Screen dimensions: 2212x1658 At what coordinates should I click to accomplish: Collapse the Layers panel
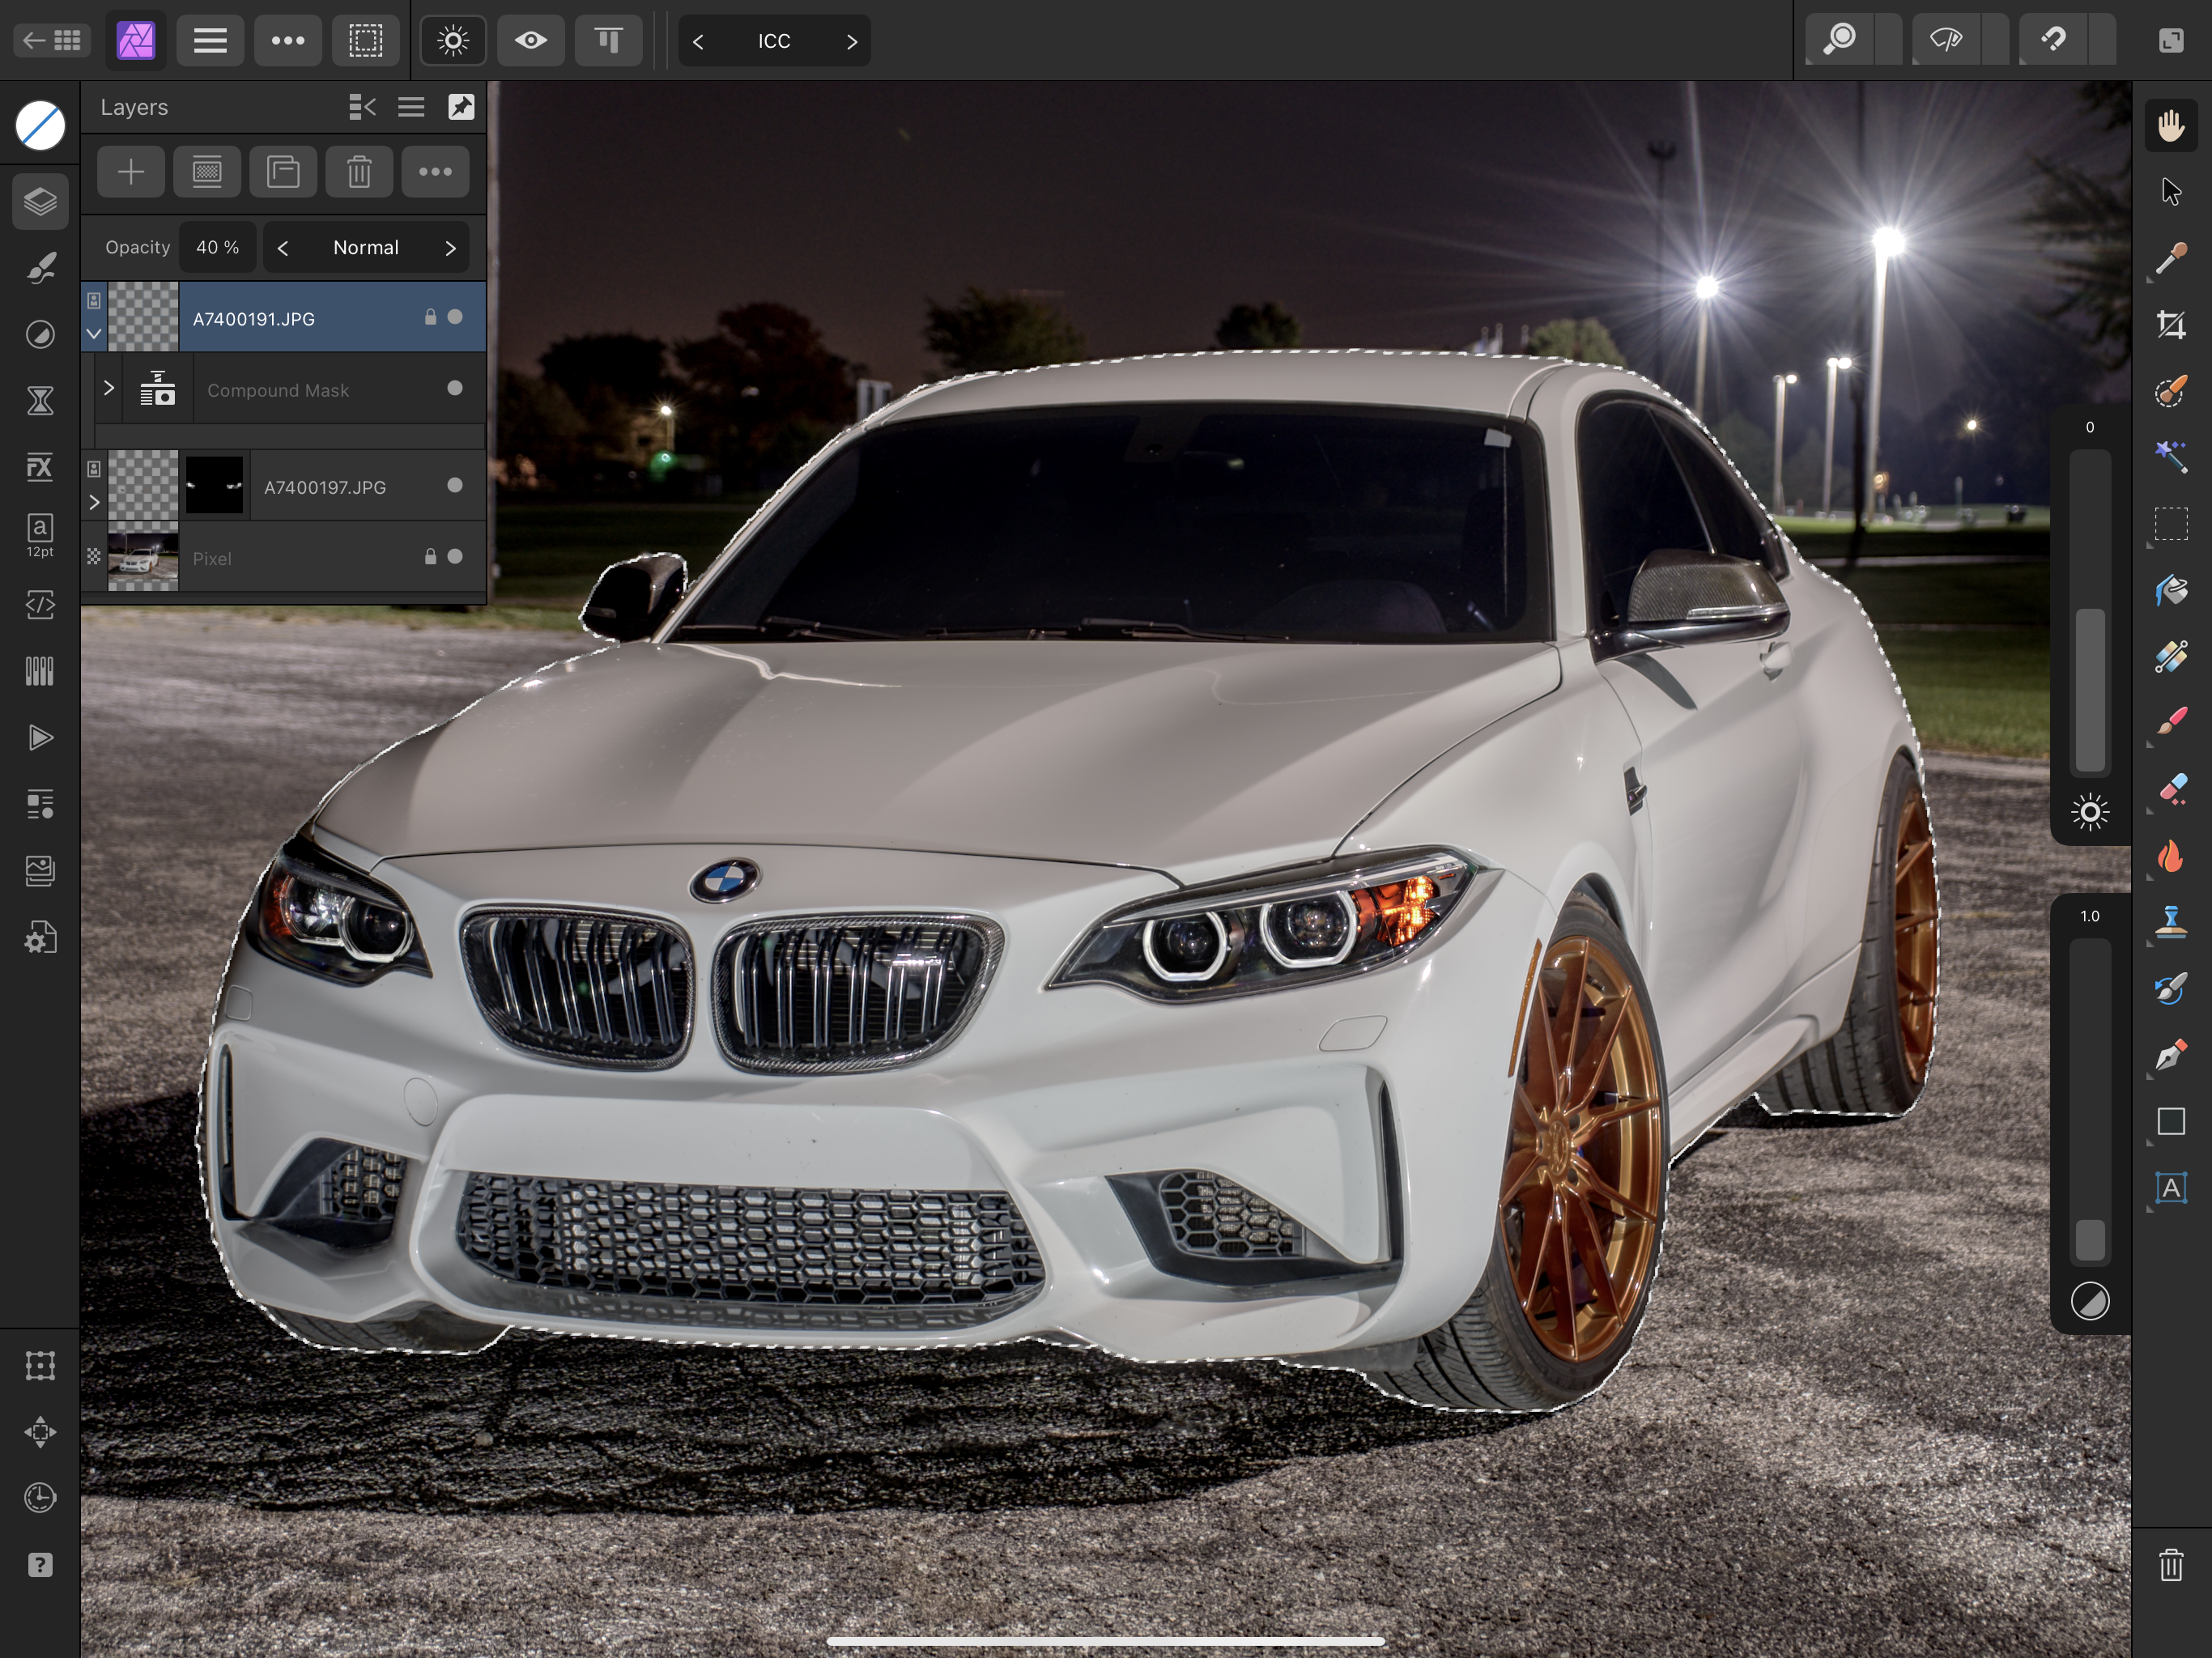362,107
